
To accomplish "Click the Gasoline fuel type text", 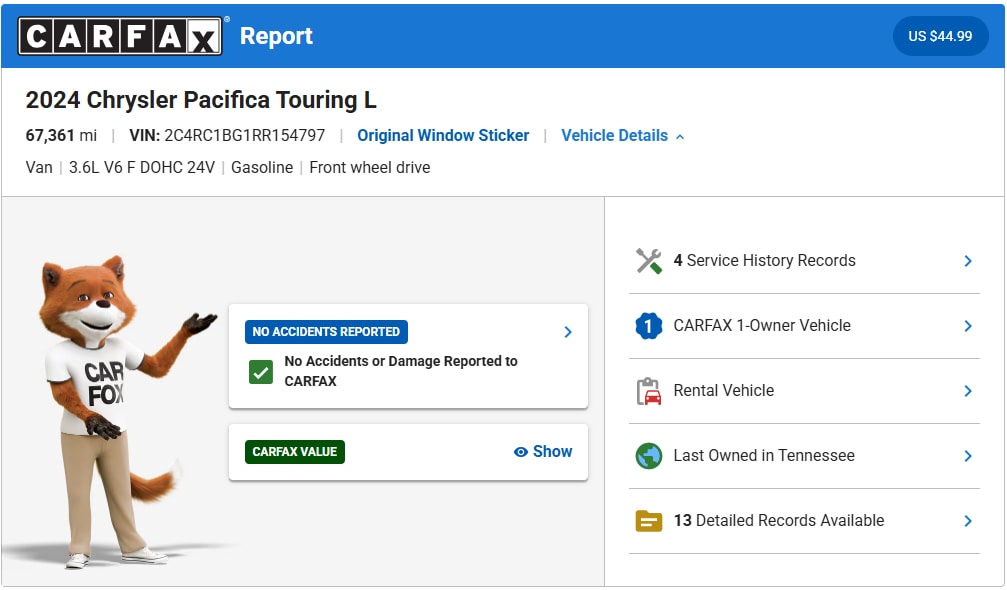I will tap(262, 168).
